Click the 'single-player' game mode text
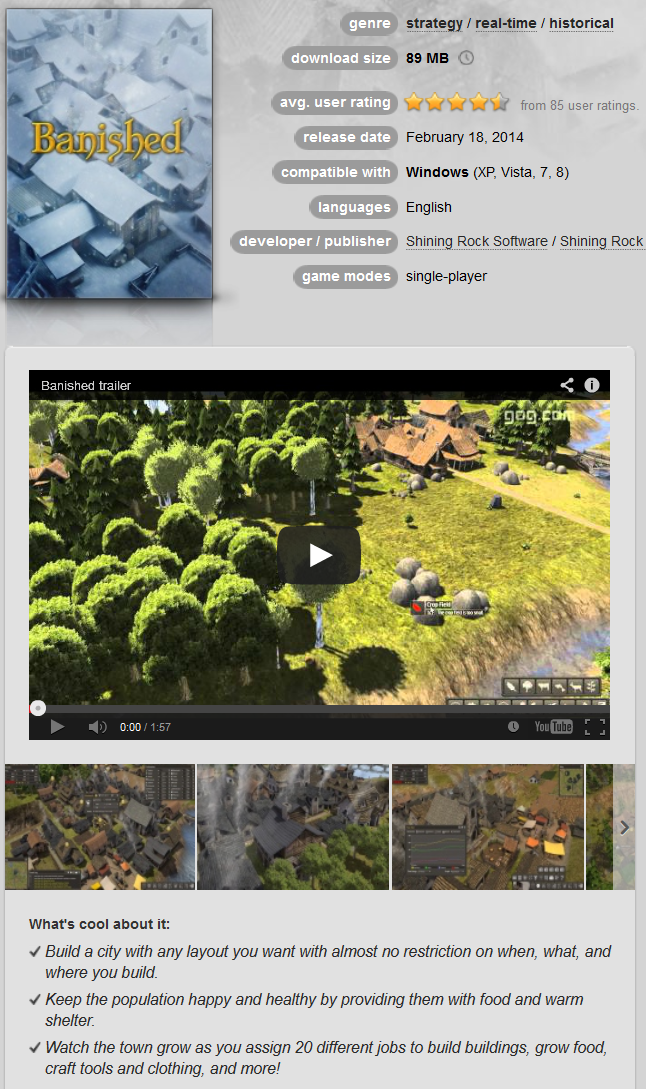 pos(447,276)
